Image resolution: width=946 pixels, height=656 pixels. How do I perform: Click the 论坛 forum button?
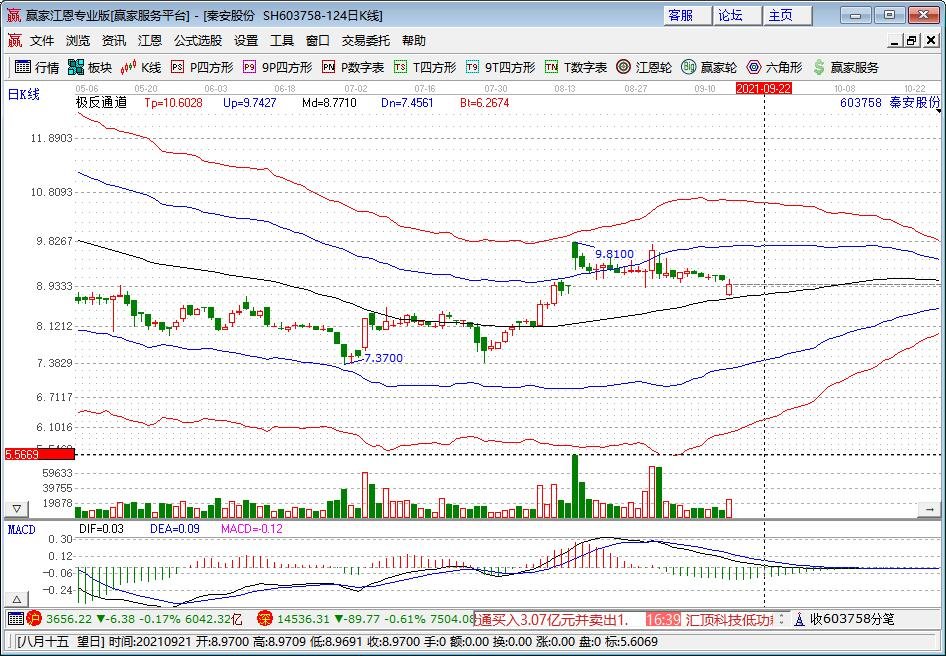730,15
